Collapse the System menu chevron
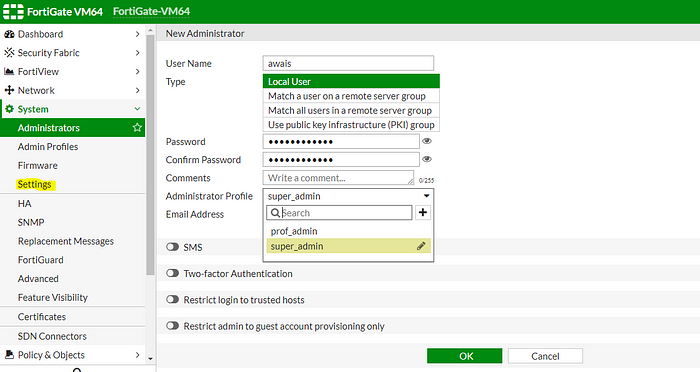The width and height of the screenshot is (700, 372). (x=138, y=109)
